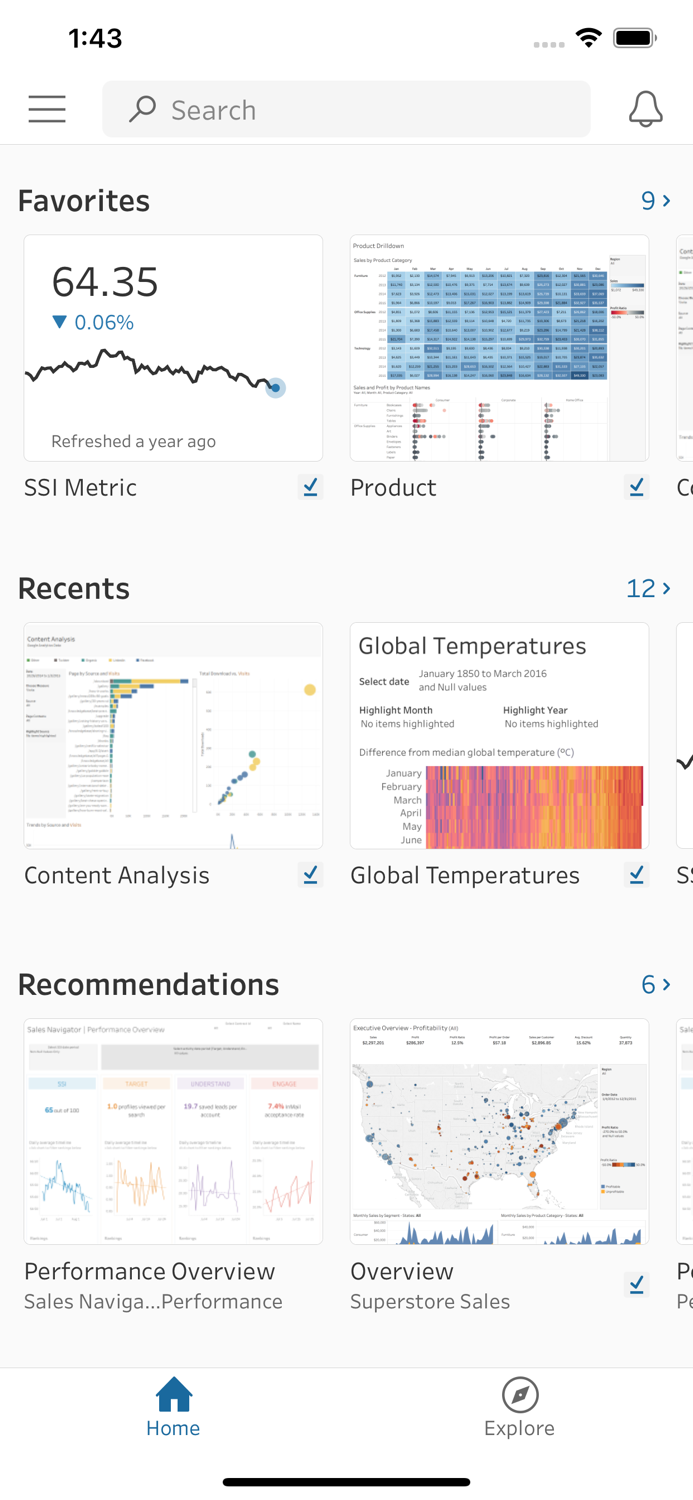
Task: Switch to the Explore tab label
Action: (x=519, y=1428)
